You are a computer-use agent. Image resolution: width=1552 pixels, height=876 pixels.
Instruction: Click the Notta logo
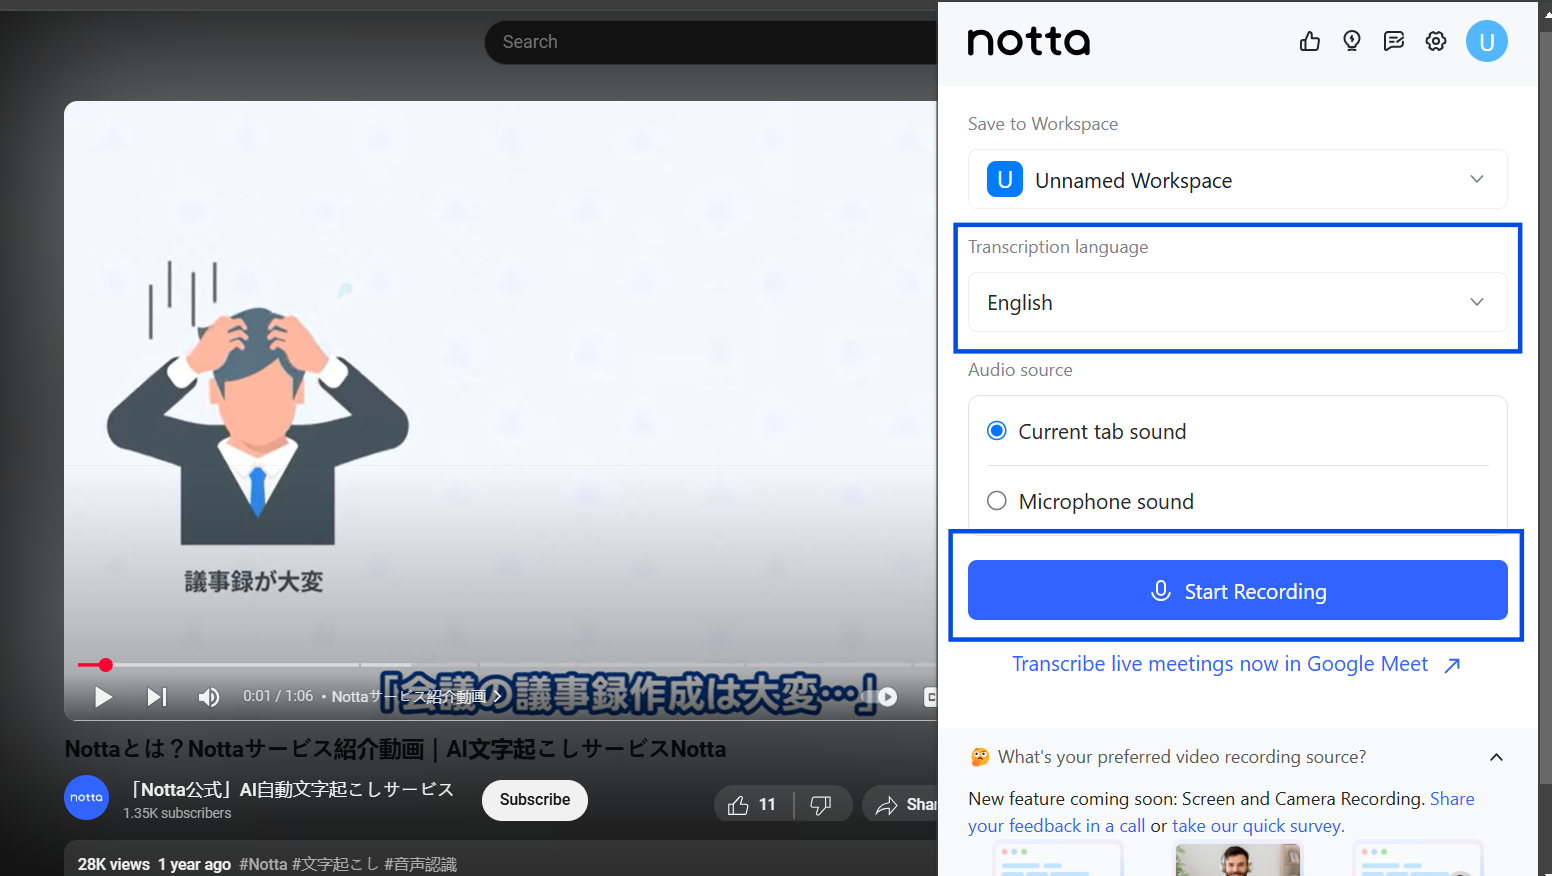[x=1029, y=41]
